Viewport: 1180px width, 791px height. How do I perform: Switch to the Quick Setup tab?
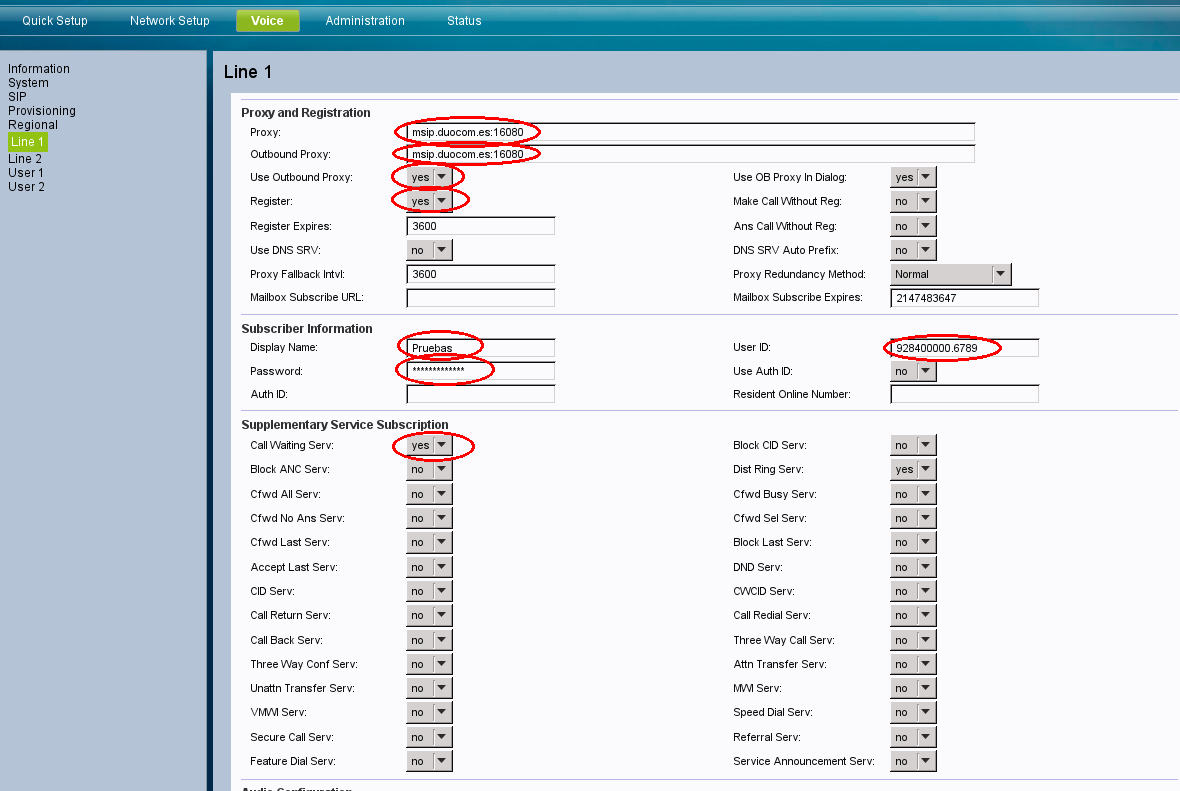coord(55,21)
